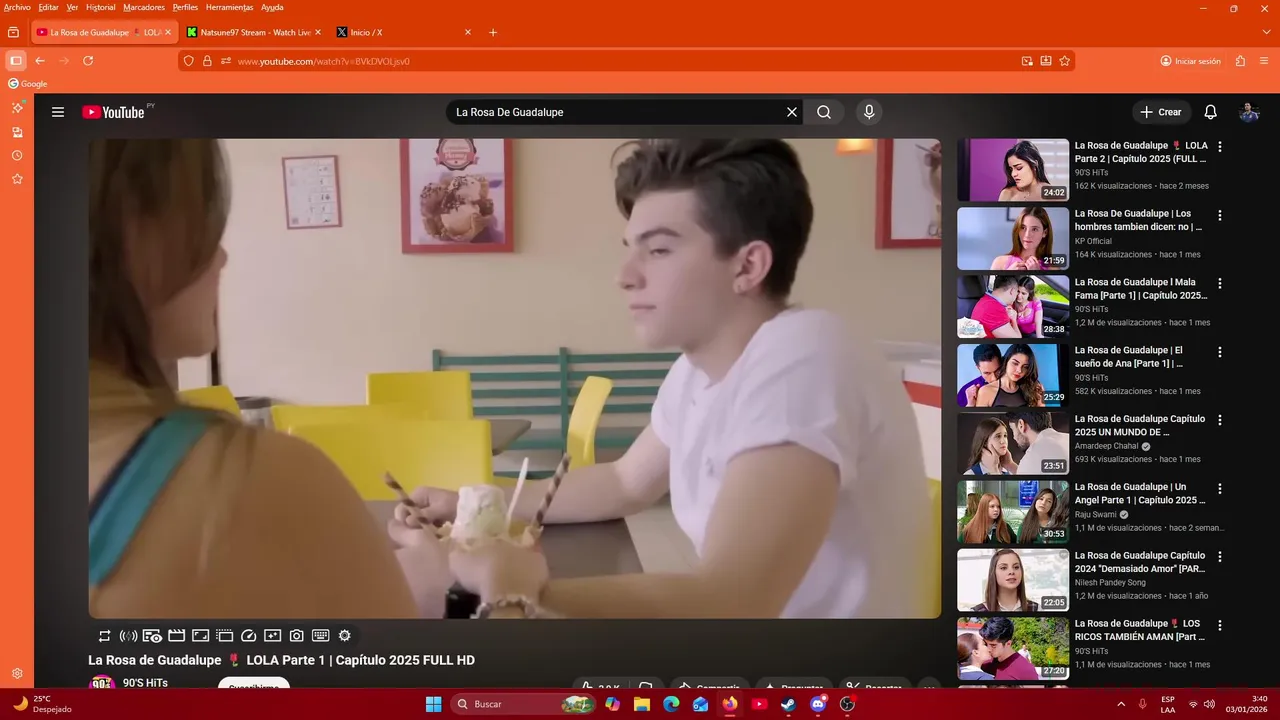Viewport: 1280px width, 720px height.
Task: Click the video filters sparkle icon
Action: coord(273,636)
